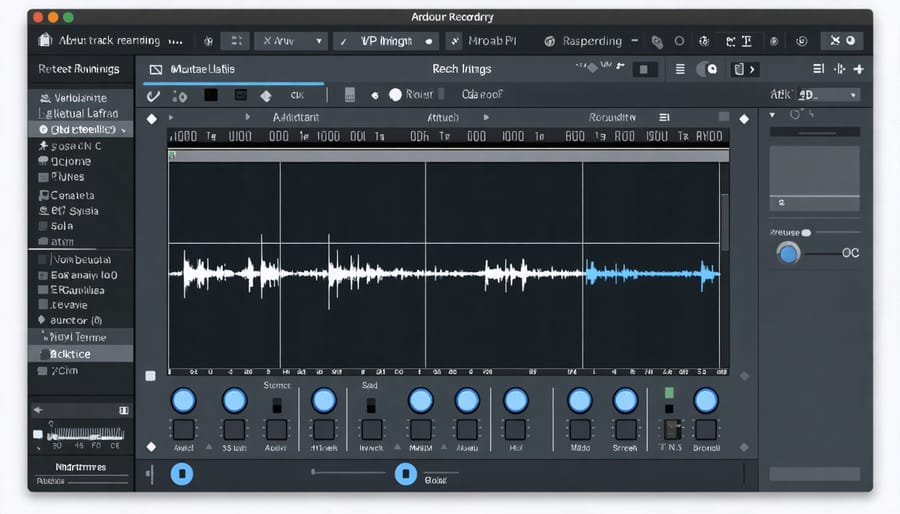Click the first small triangle in the timeline header row
The height and width of the screenshot is (514, 900).
coord(171,117)
